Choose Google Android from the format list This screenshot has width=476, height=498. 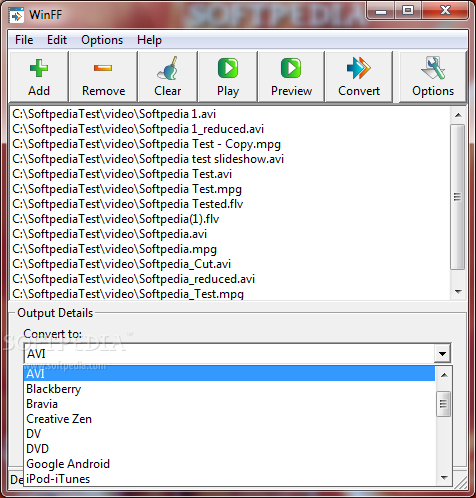229,464
